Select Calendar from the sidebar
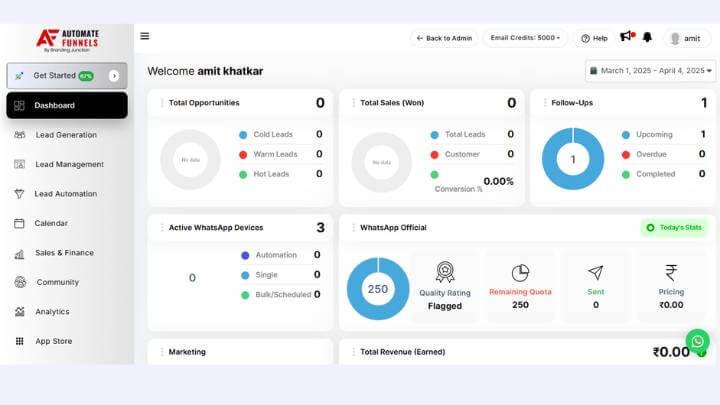This screenshot has height=405, width=720. pyautogui.click(x=51, y=223)
